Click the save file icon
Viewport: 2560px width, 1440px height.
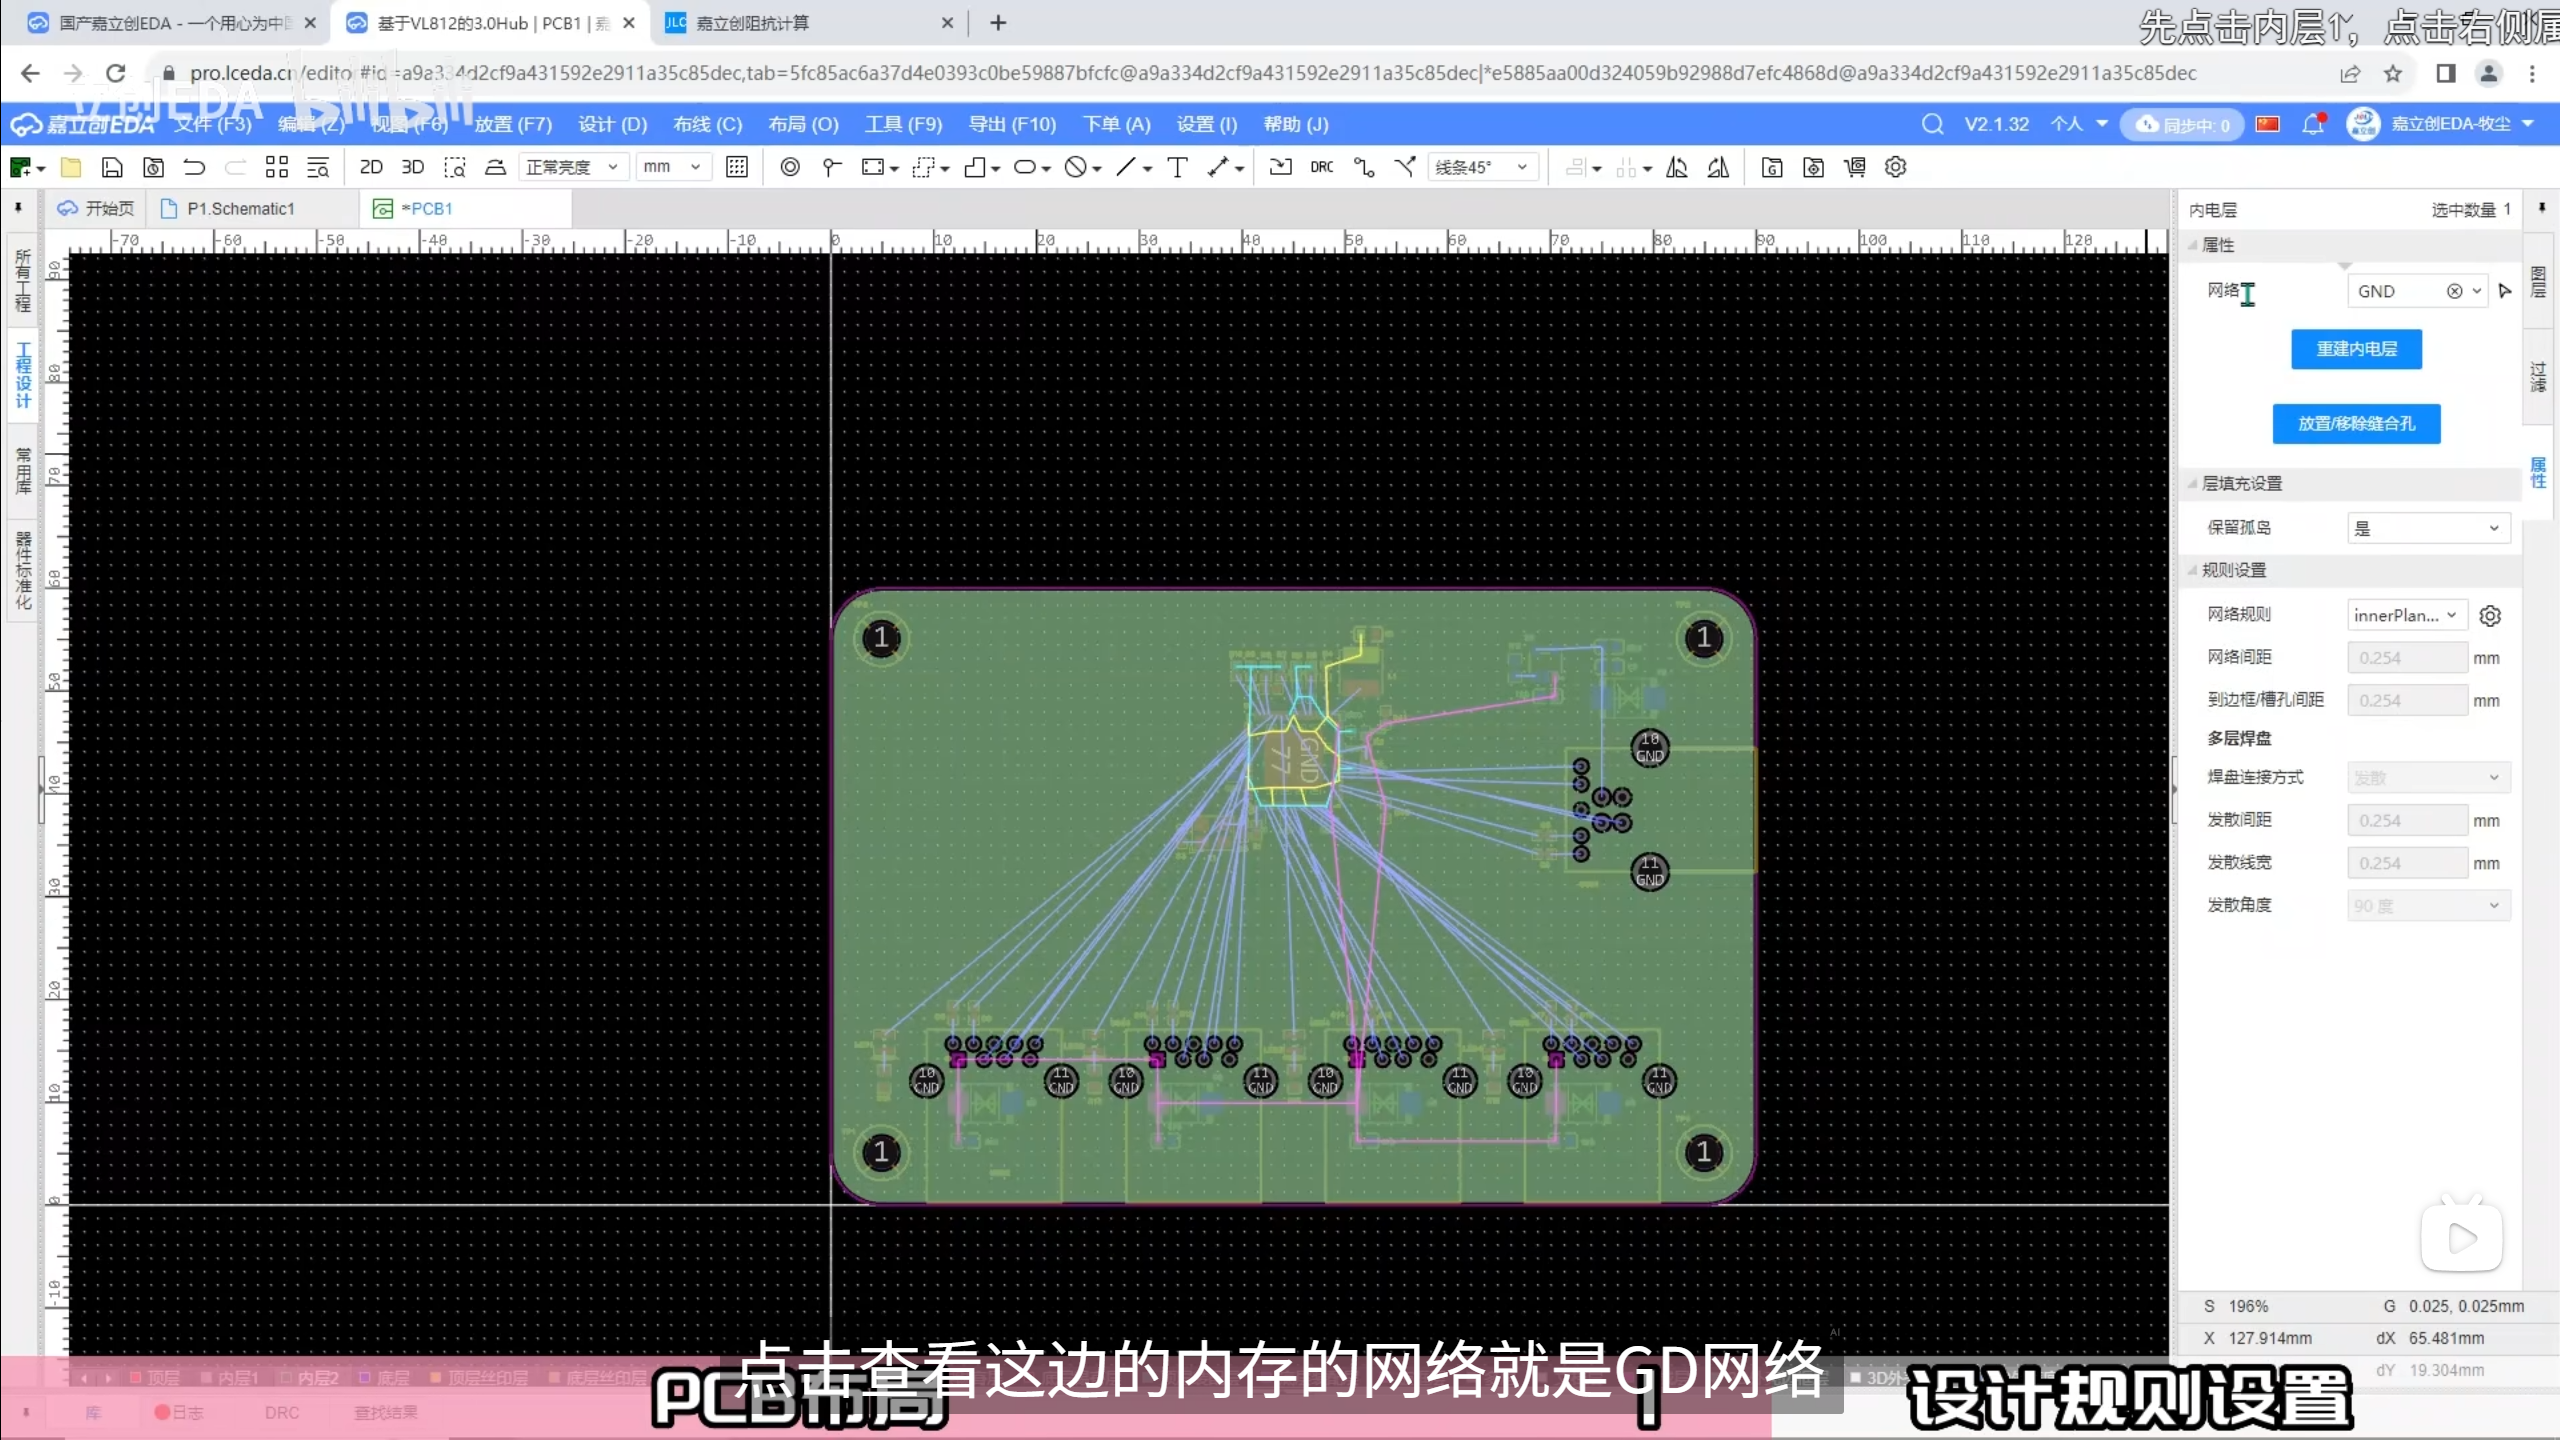[112, 167]
